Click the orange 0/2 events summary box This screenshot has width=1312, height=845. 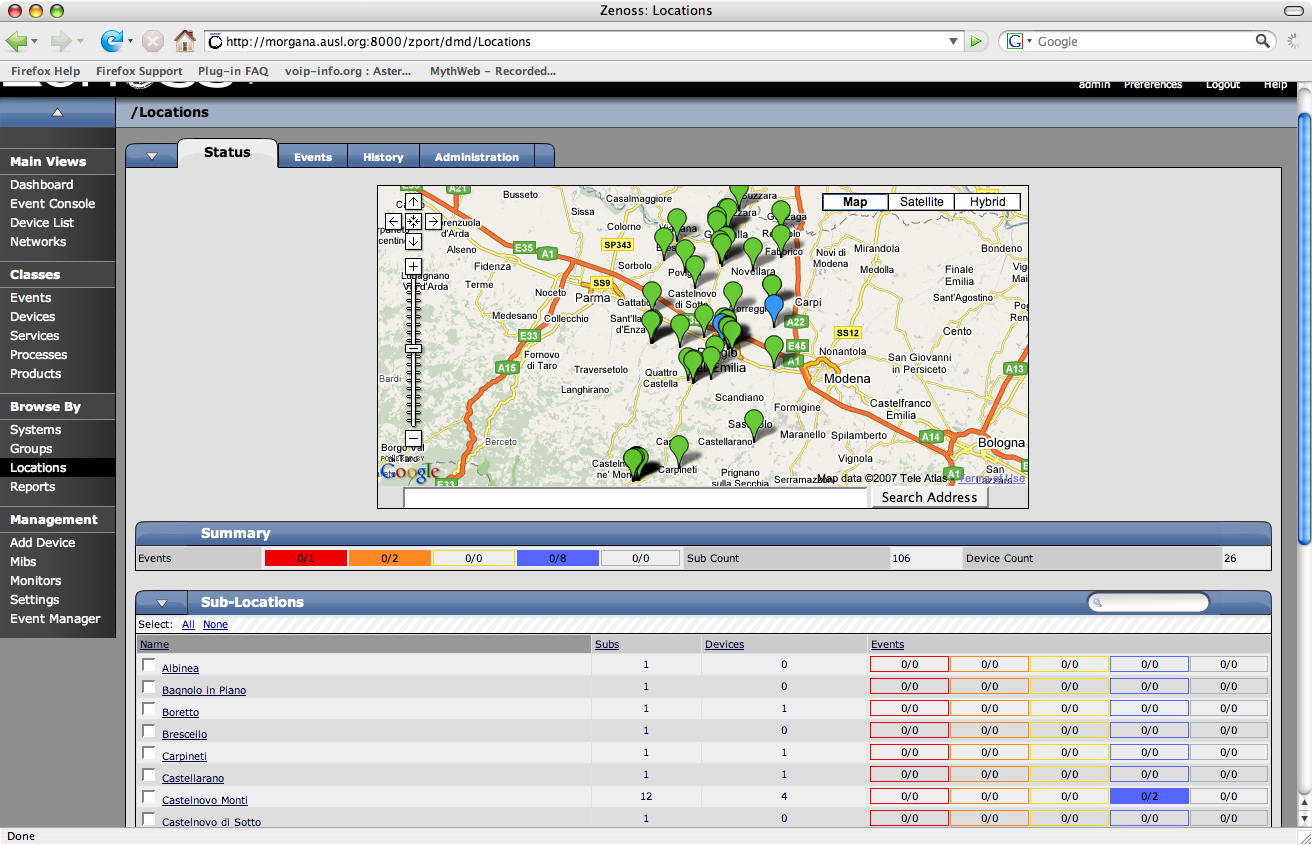[x=389, y=558]
